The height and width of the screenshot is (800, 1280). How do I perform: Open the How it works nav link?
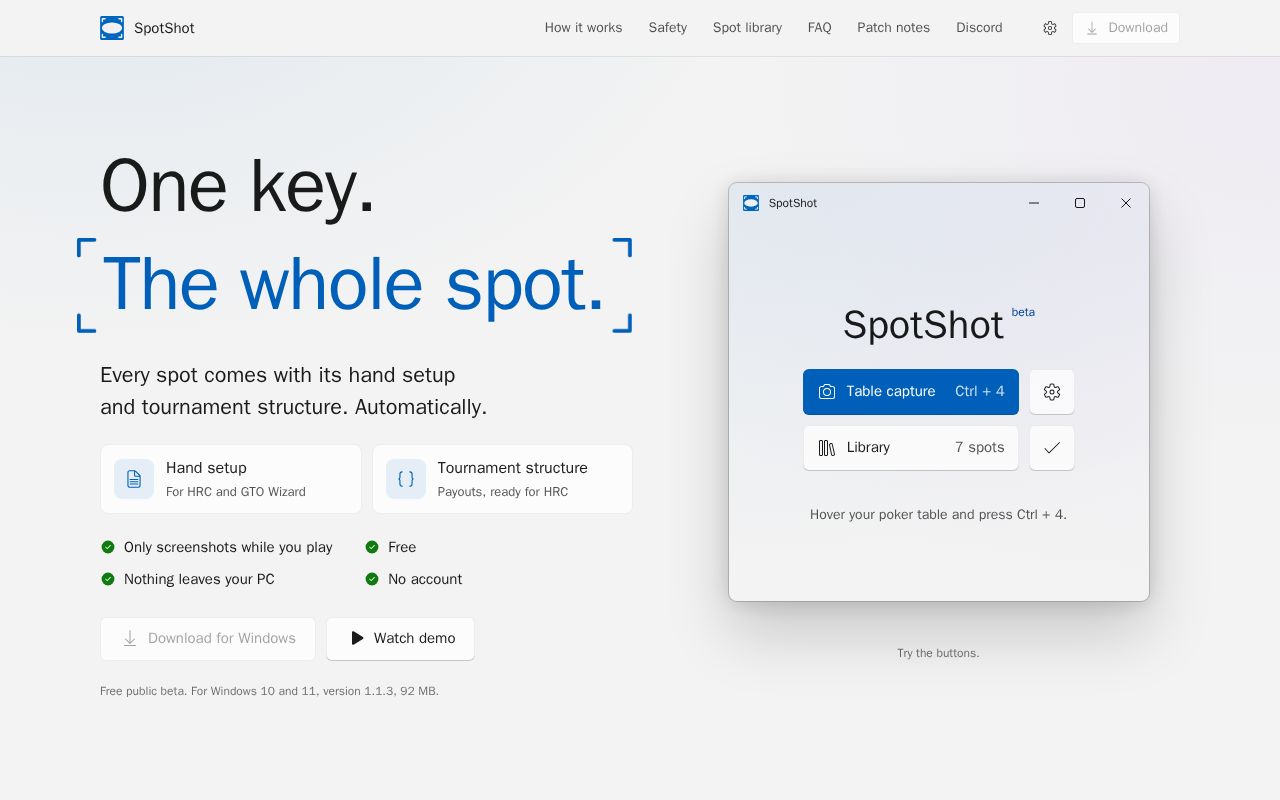point(583,28)
